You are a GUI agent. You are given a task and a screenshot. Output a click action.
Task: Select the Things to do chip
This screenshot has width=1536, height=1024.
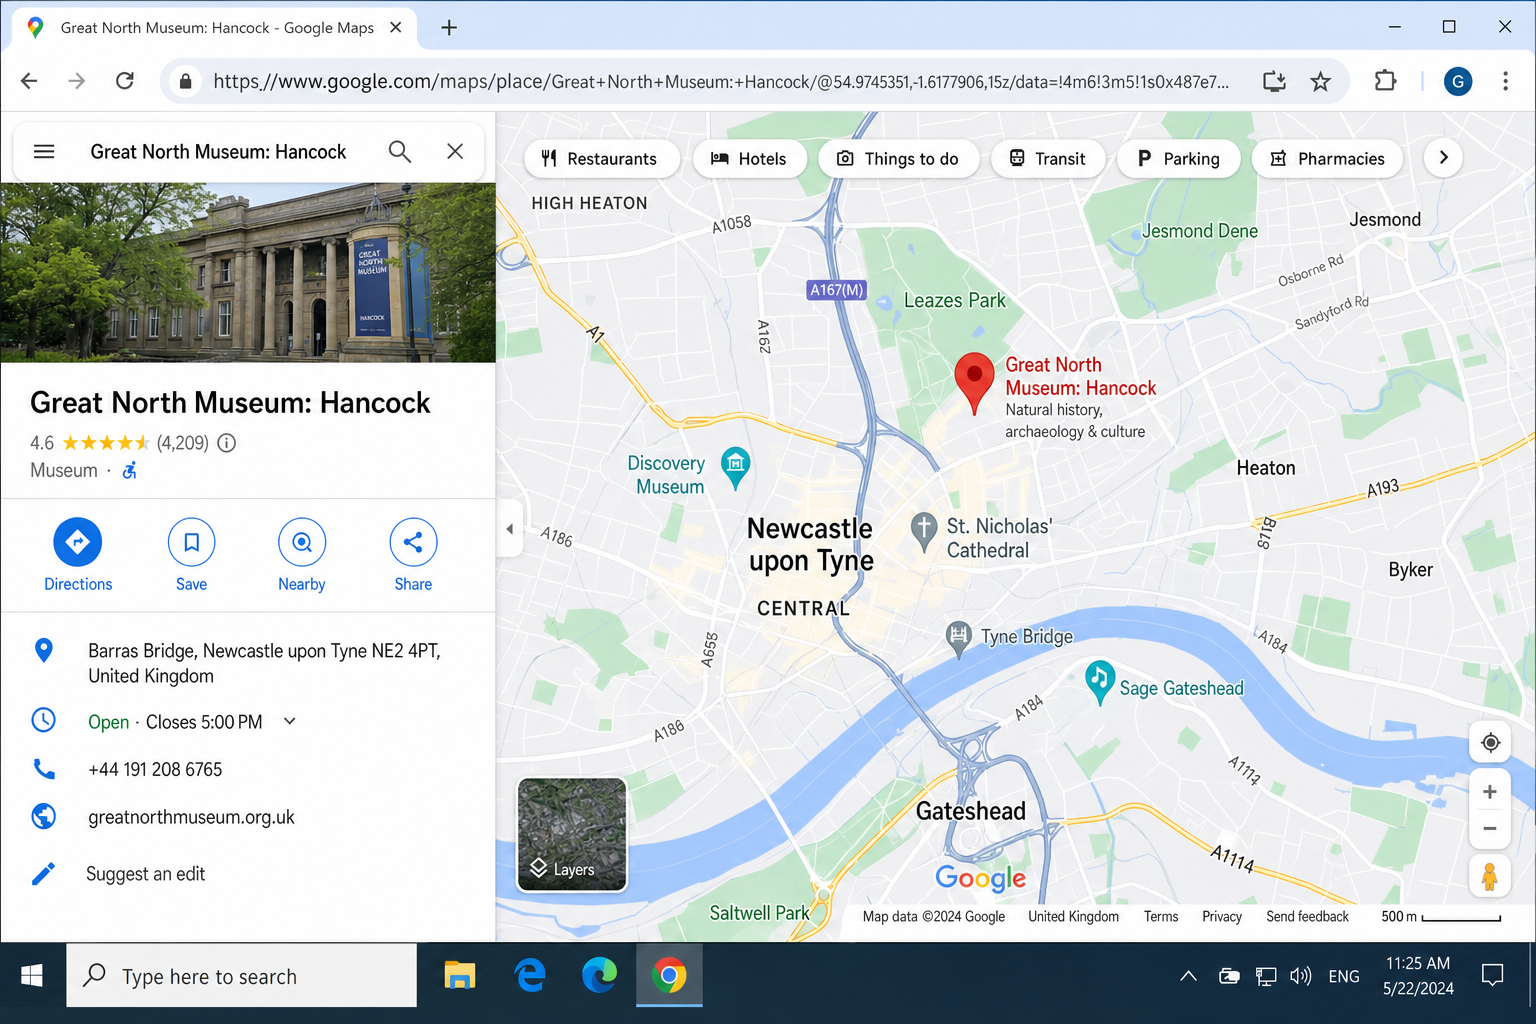(x=898, y=158)
